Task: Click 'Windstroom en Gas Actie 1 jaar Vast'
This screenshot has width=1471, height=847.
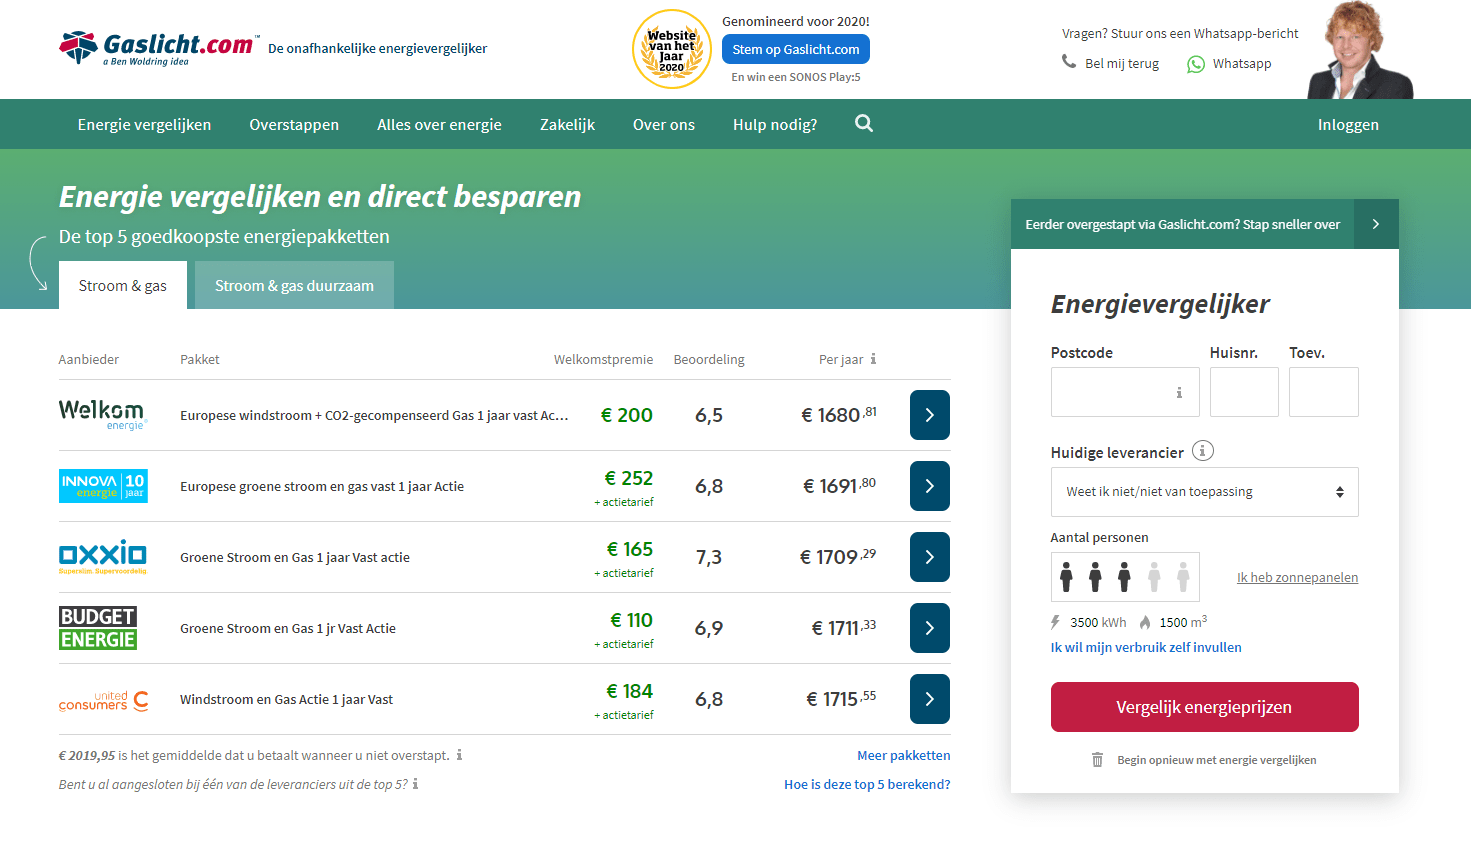Action: [286, 699]
